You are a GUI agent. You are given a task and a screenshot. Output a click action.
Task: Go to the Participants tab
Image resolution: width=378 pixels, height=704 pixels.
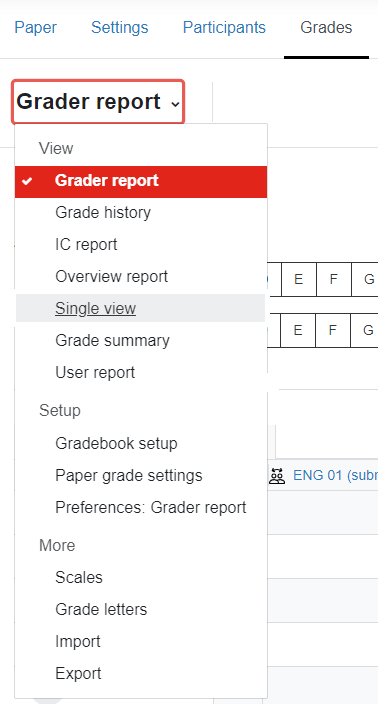(x=224, y=28)
